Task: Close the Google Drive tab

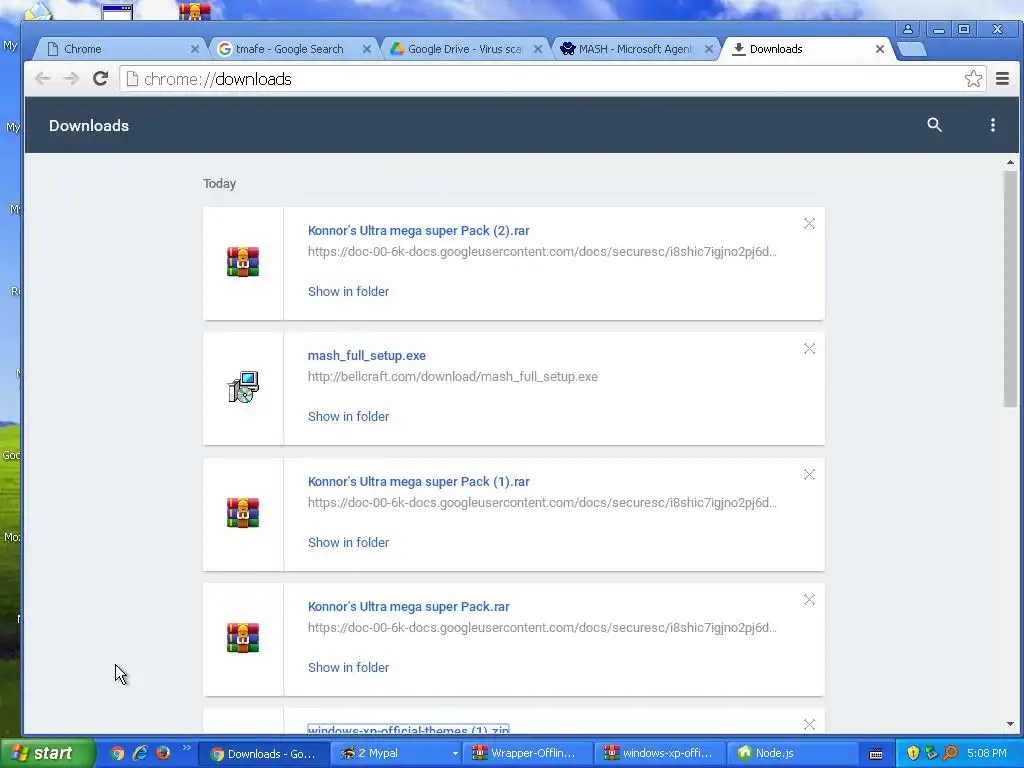Action: pyautogui.click(x=537, y=49)
